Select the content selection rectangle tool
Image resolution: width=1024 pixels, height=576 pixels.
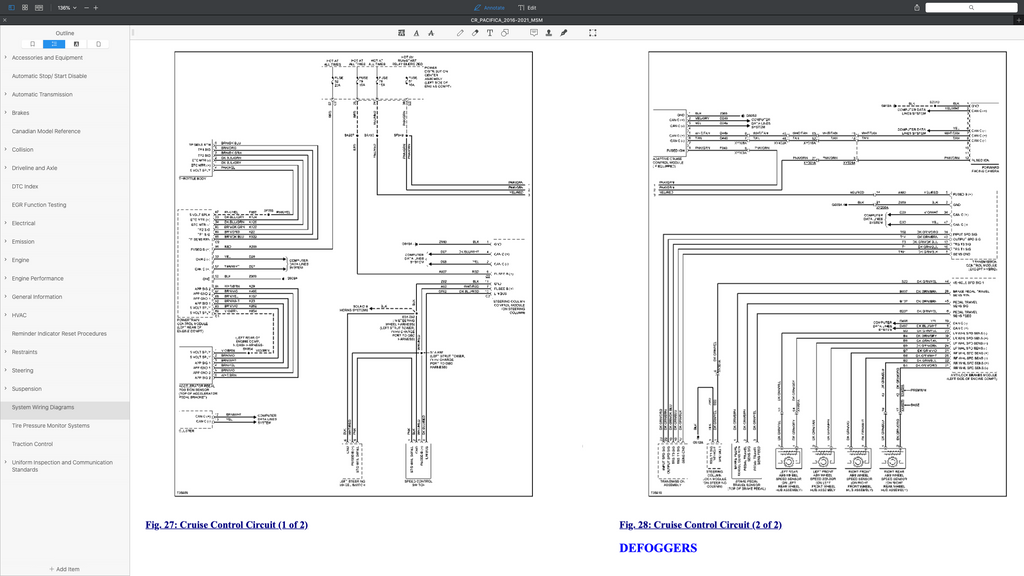[592, 33]
